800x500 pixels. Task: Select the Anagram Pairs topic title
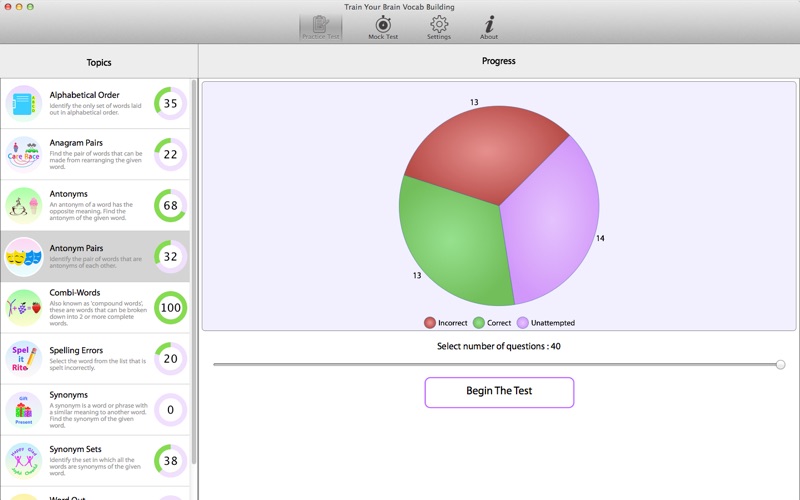pyautogui.click(x=76, y=143)
